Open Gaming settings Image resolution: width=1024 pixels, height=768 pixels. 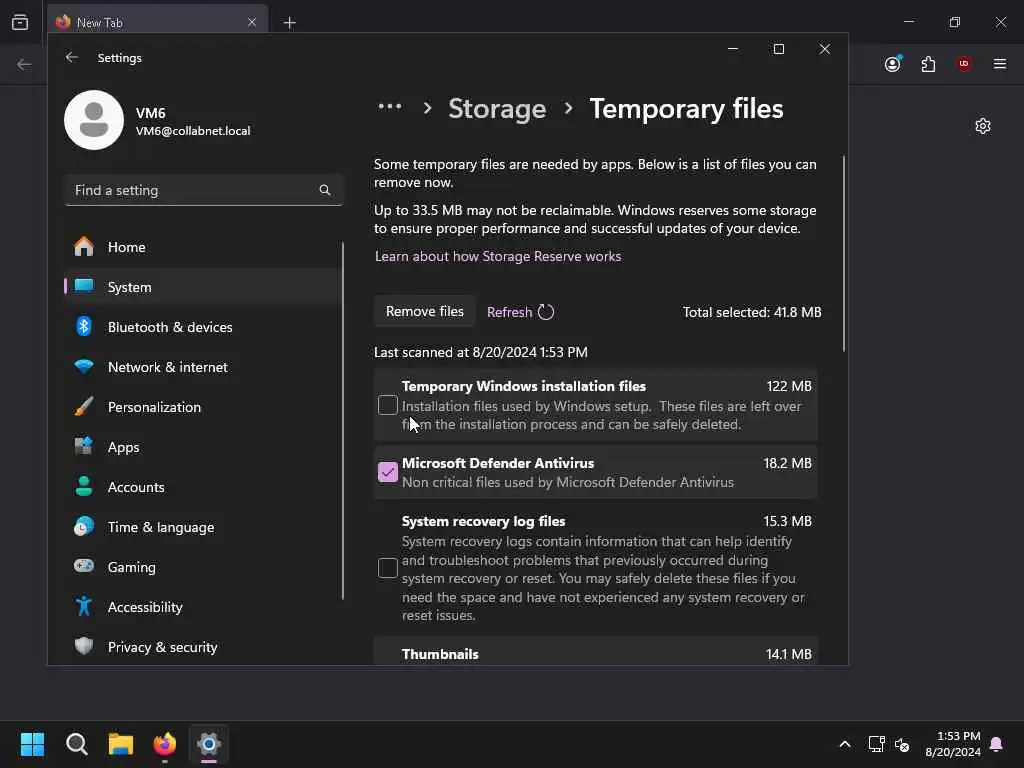(203, 567)
